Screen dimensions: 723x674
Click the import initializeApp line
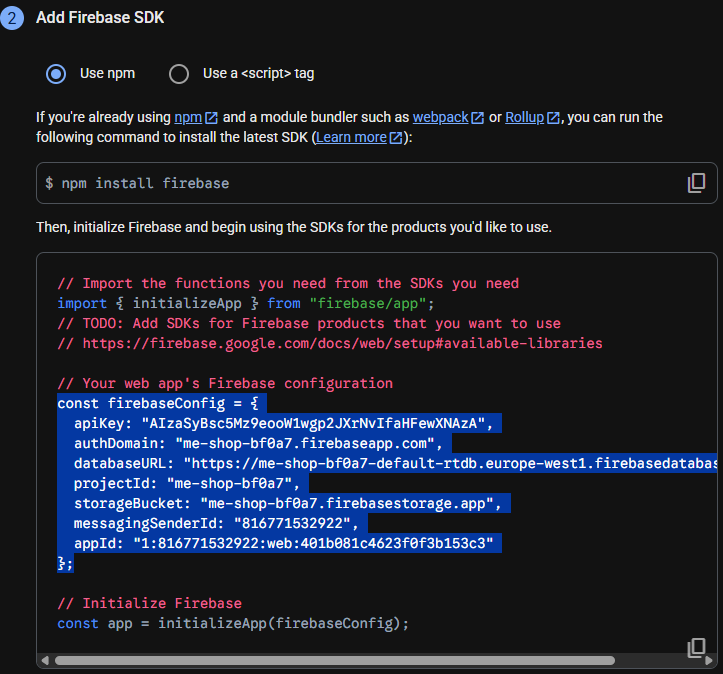(246, 303)
